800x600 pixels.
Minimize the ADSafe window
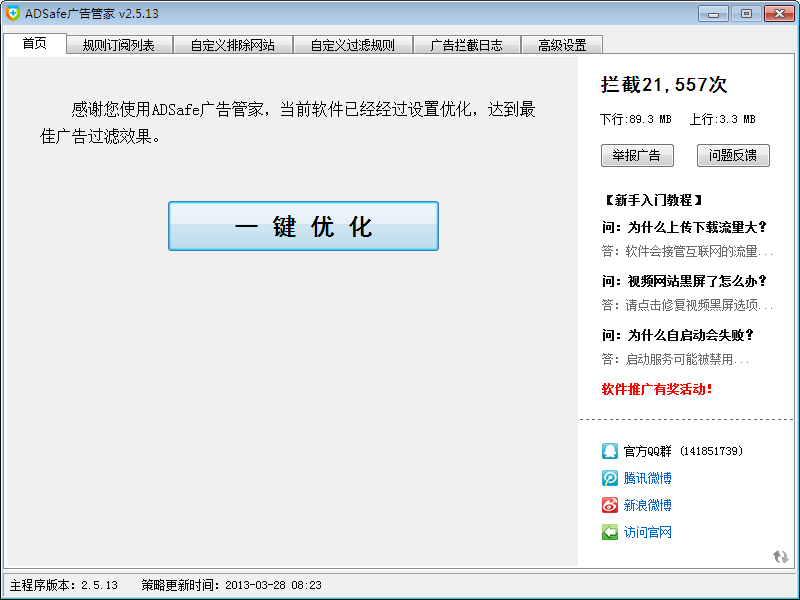tap(713, 14)
